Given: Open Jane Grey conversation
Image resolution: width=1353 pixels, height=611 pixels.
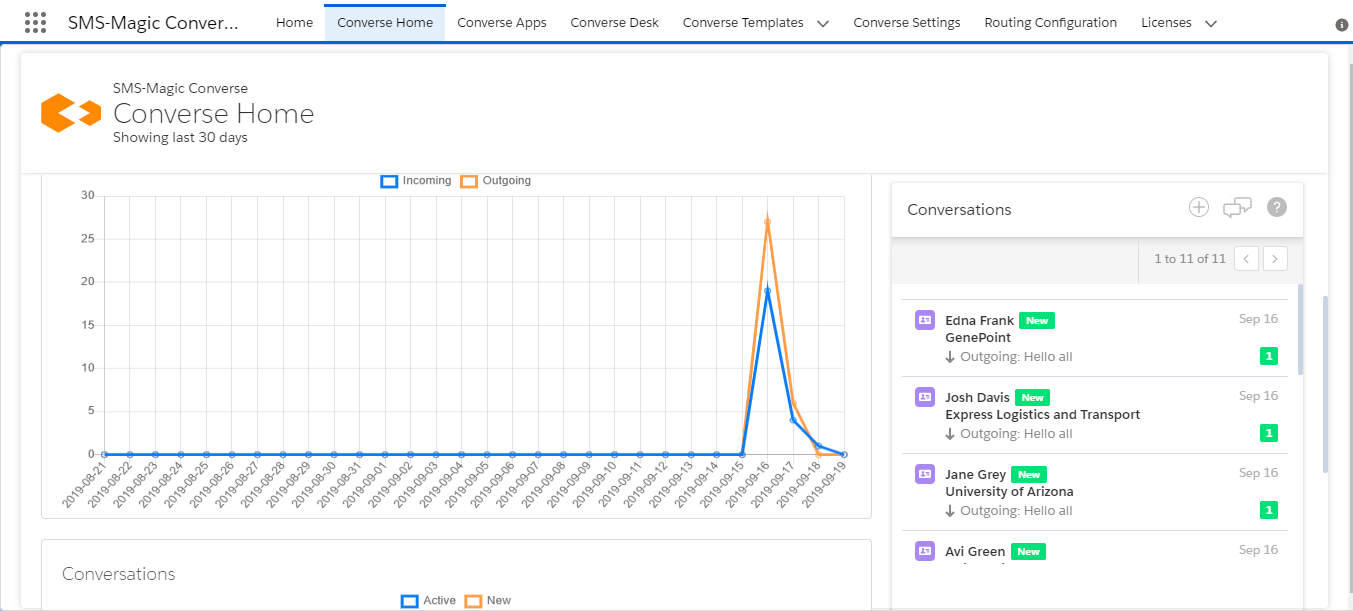Looking at the screenshot, I should (1095, 492).
